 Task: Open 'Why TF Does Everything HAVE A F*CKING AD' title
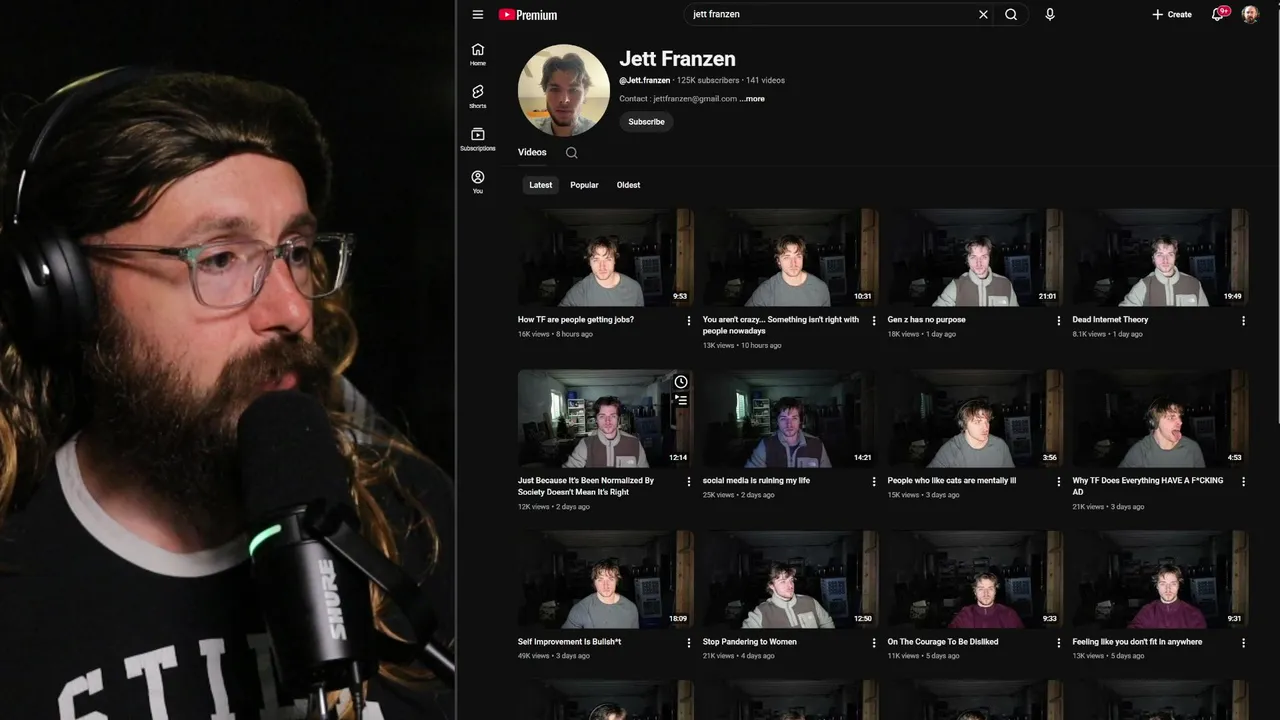[x=1148, y=486]
